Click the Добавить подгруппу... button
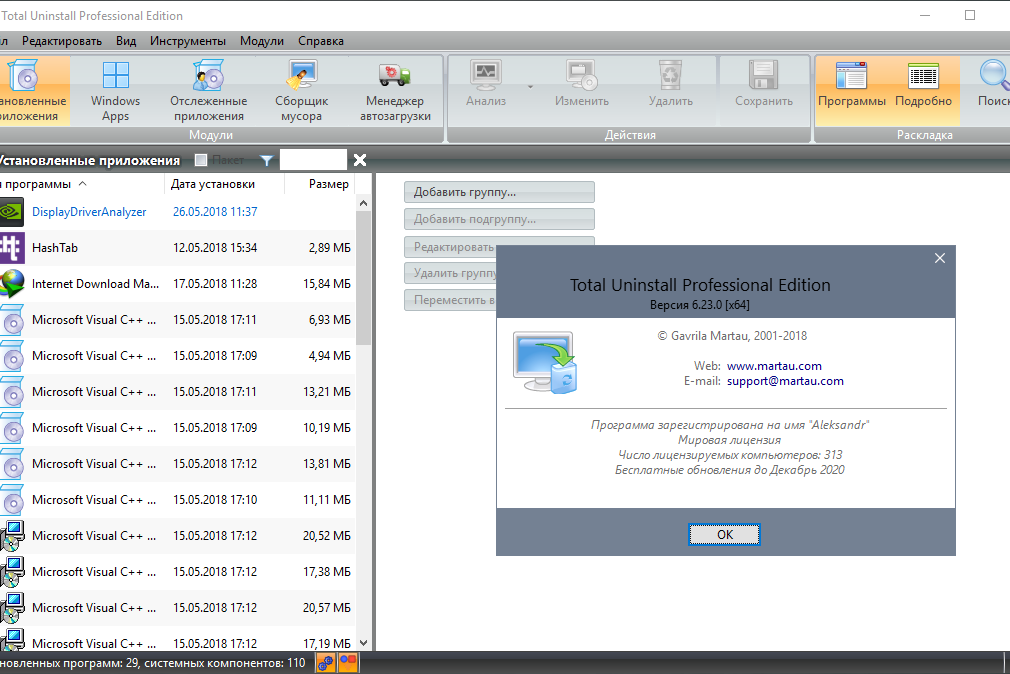Viewport: 1010px width, 674px height. click(x=499, y=219)
